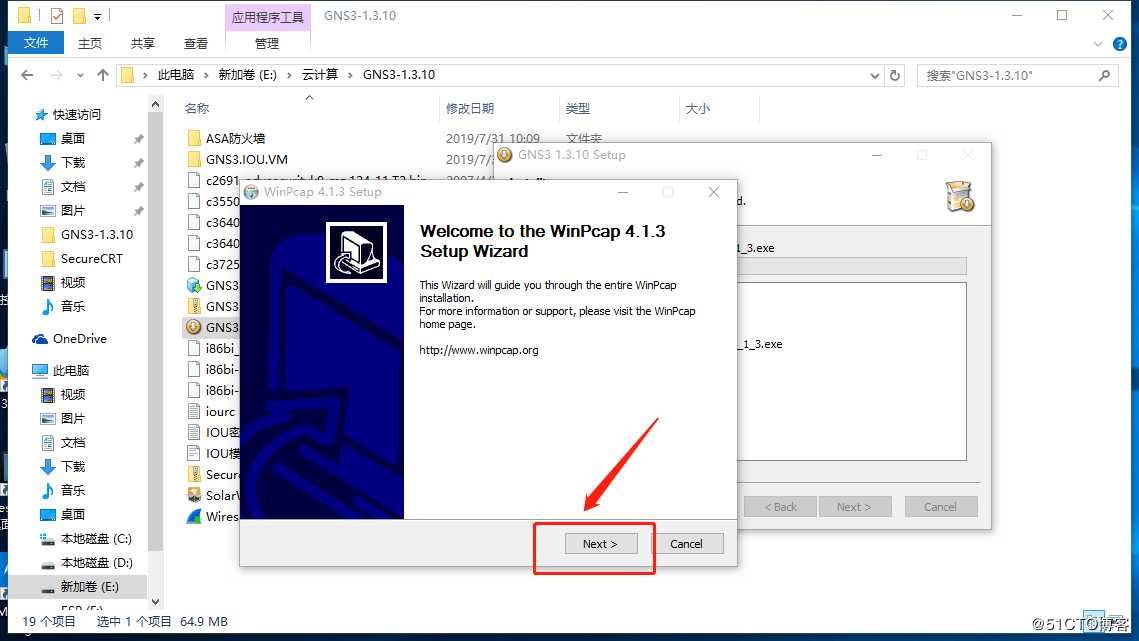Select the SolarWinds file icon

[x=194, y=495]
